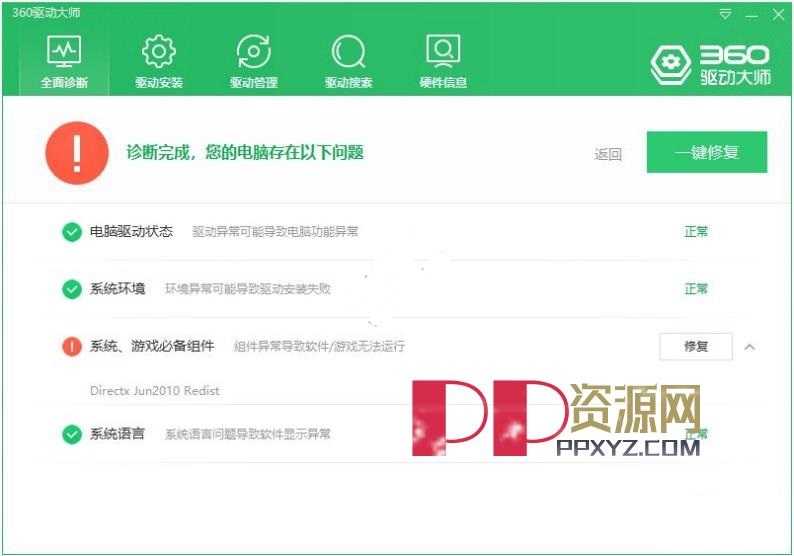Screen dimensions: 794x556
Task: Open the 驱动管理 tab
Action: pos(254,61)
